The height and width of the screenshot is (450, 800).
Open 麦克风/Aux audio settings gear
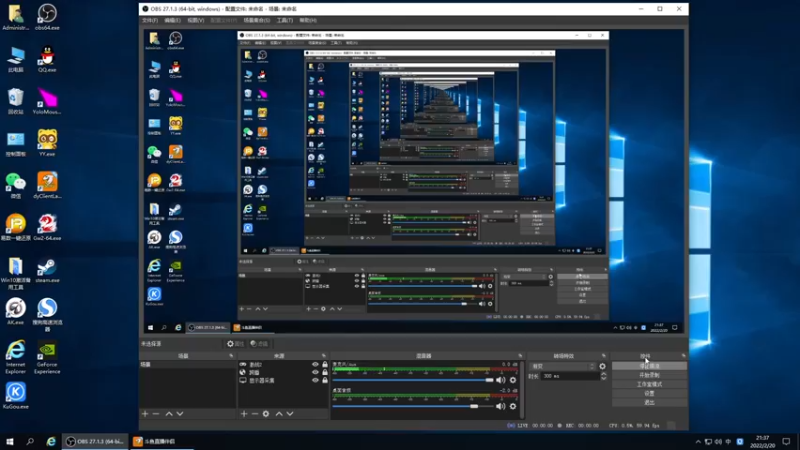tap(513, 380)
